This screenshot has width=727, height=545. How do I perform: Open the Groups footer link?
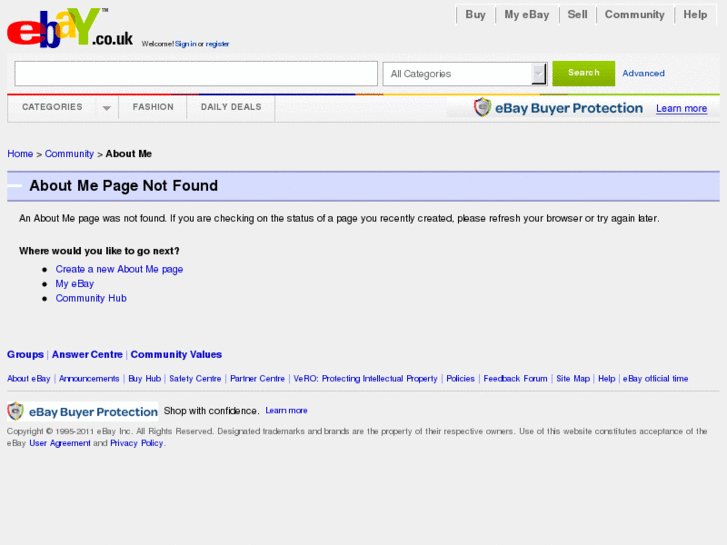click(x=25, y=354)
